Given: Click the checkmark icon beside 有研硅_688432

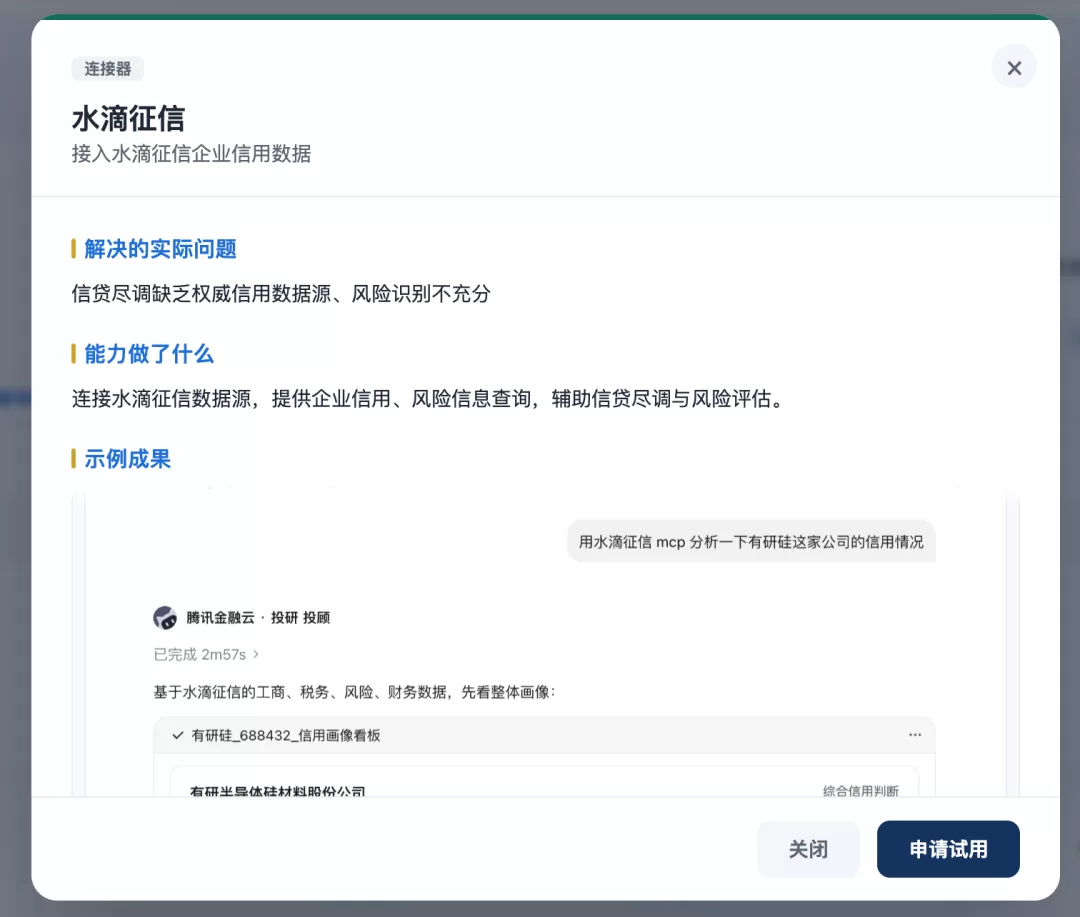Looking at the screenshot, I should (x=178, y=735).
